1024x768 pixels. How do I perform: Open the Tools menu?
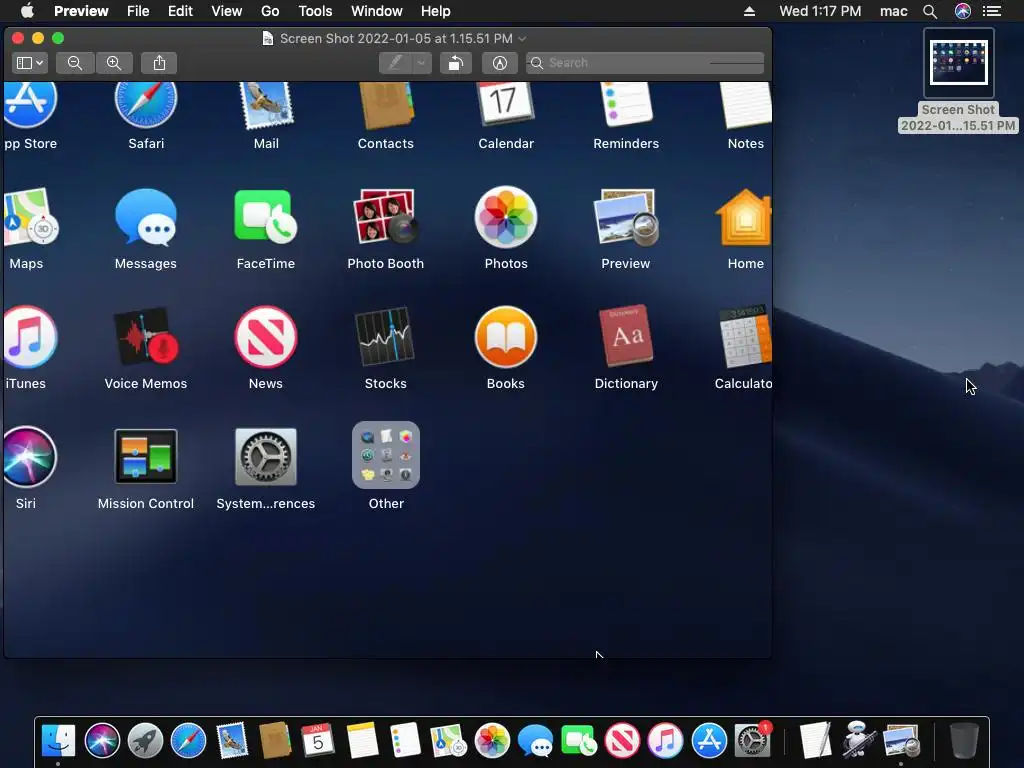click(x=315, y=11)
